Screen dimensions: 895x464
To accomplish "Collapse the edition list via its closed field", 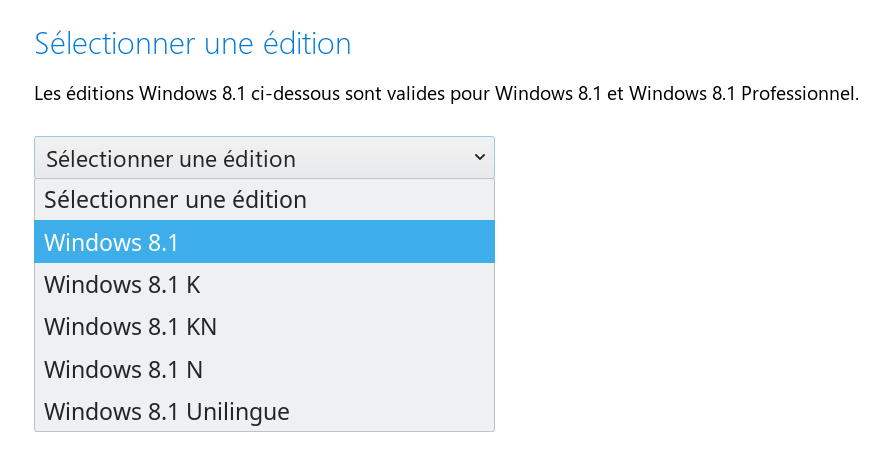I will click(x=264, y=158).
